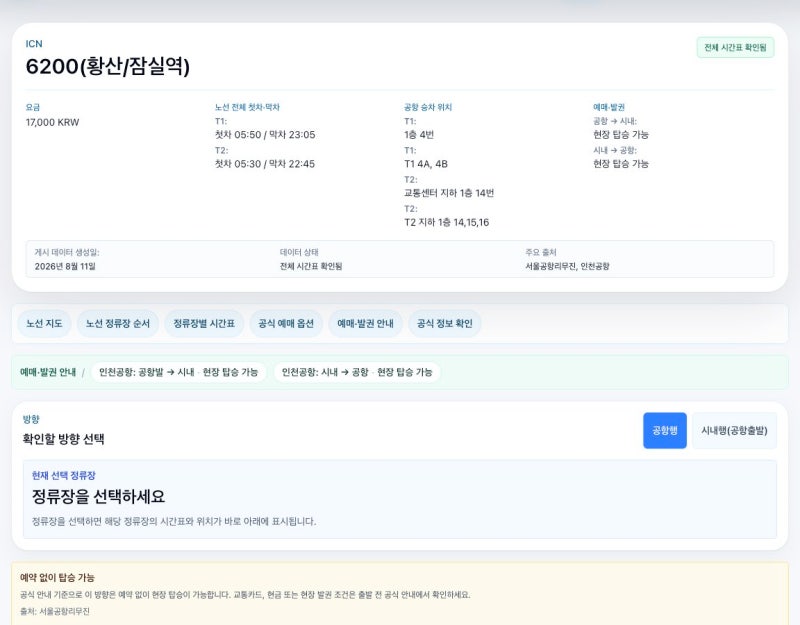Click the 노선 전체 첫차·막차 label
The image size is (800, 625).
[247, 107]
